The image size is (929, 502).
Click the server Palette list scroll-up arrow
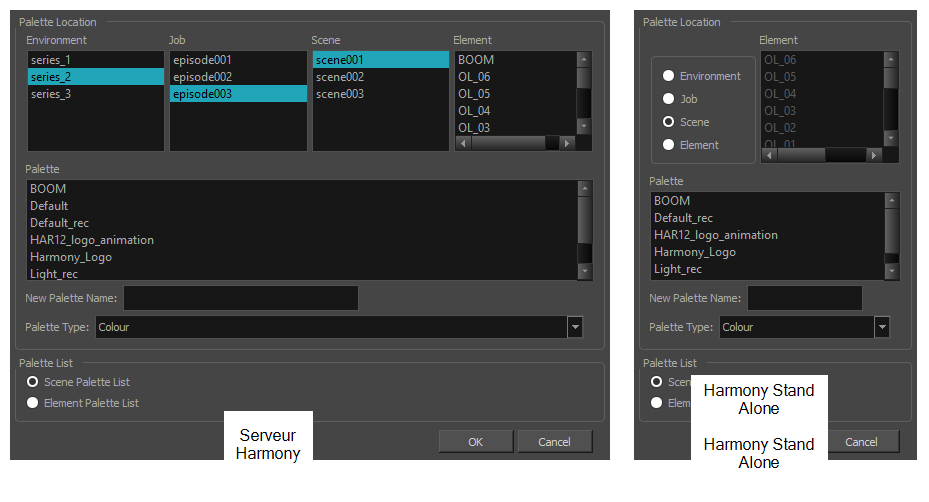(x=585, y=188)
